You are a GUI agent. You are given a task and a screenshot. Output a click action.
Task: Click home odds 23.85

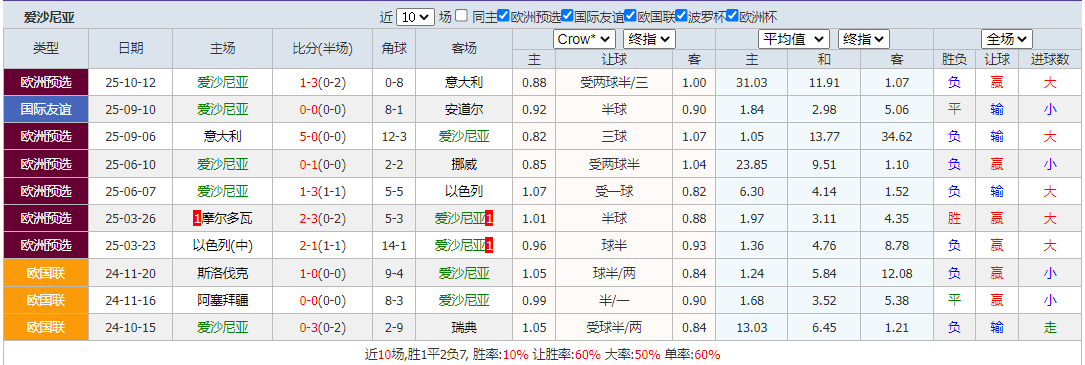point(752,164)
